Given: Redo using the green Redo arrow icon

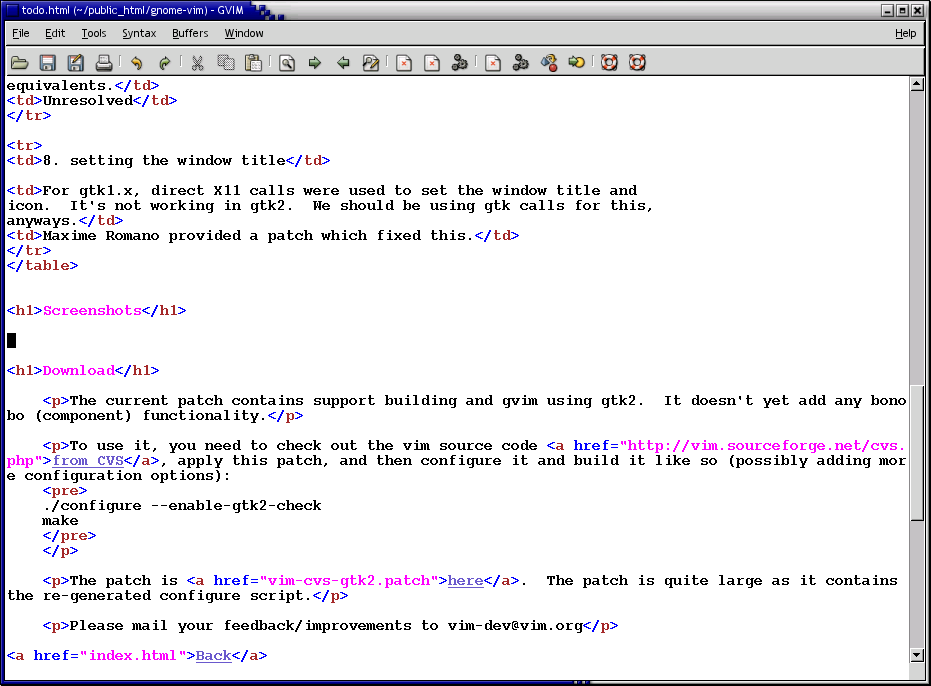Looking at the screenshot, I should (164, 62).
